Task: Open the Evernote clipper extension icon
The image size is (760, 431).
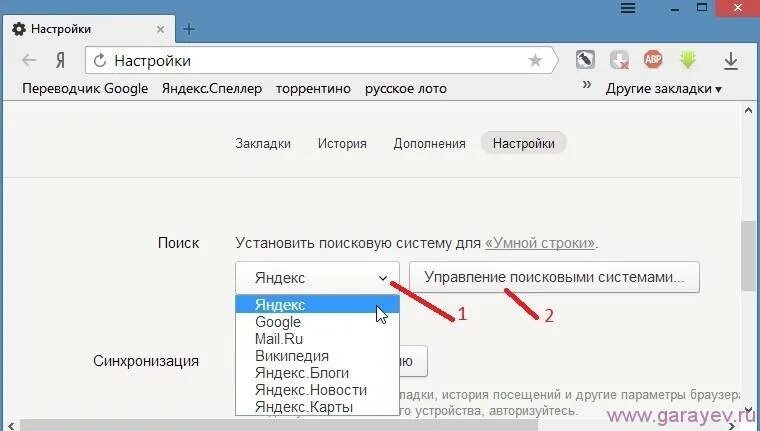Action: click(x=585, y=60)
